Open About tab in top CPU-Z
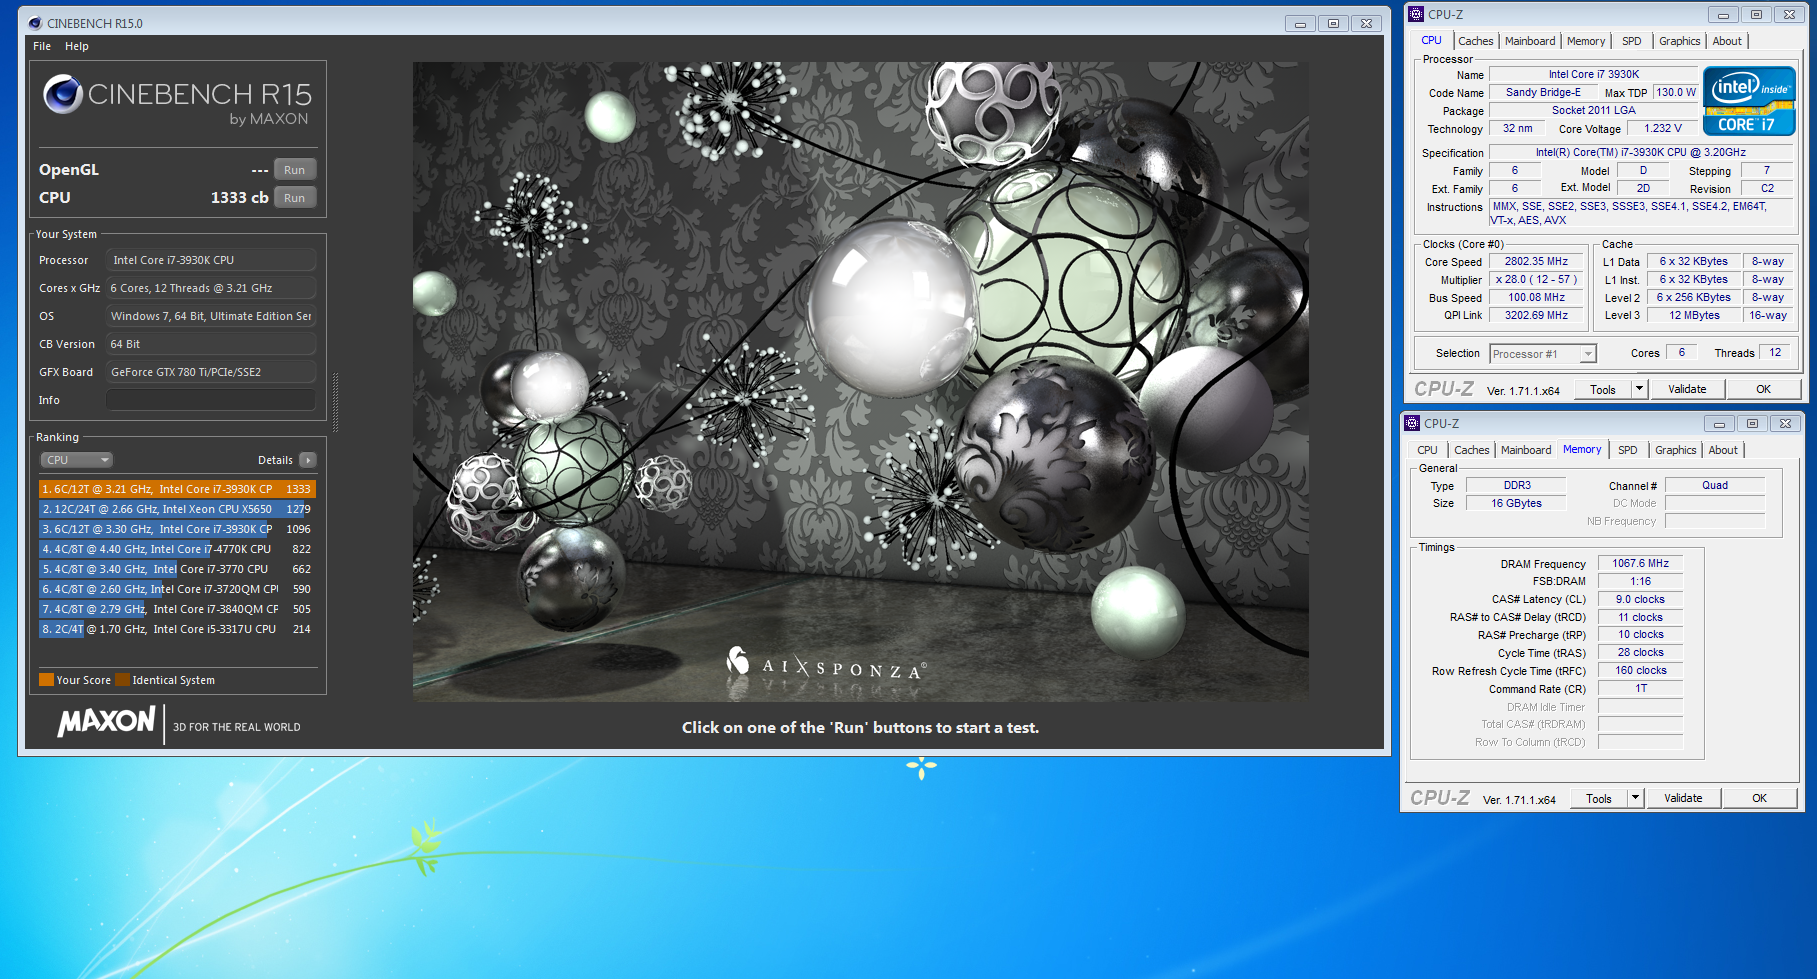 tap(1727, 41)
